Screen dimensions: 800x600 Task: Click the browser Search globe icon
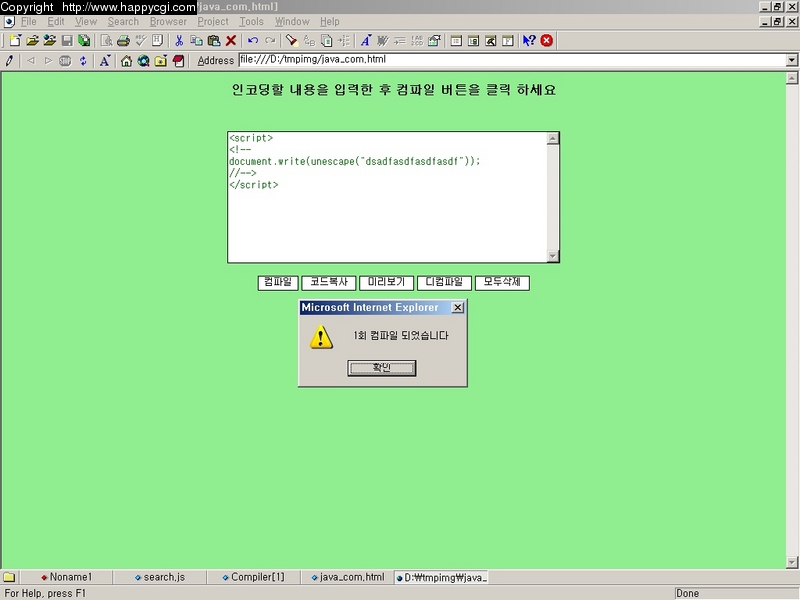coord(143,61)
